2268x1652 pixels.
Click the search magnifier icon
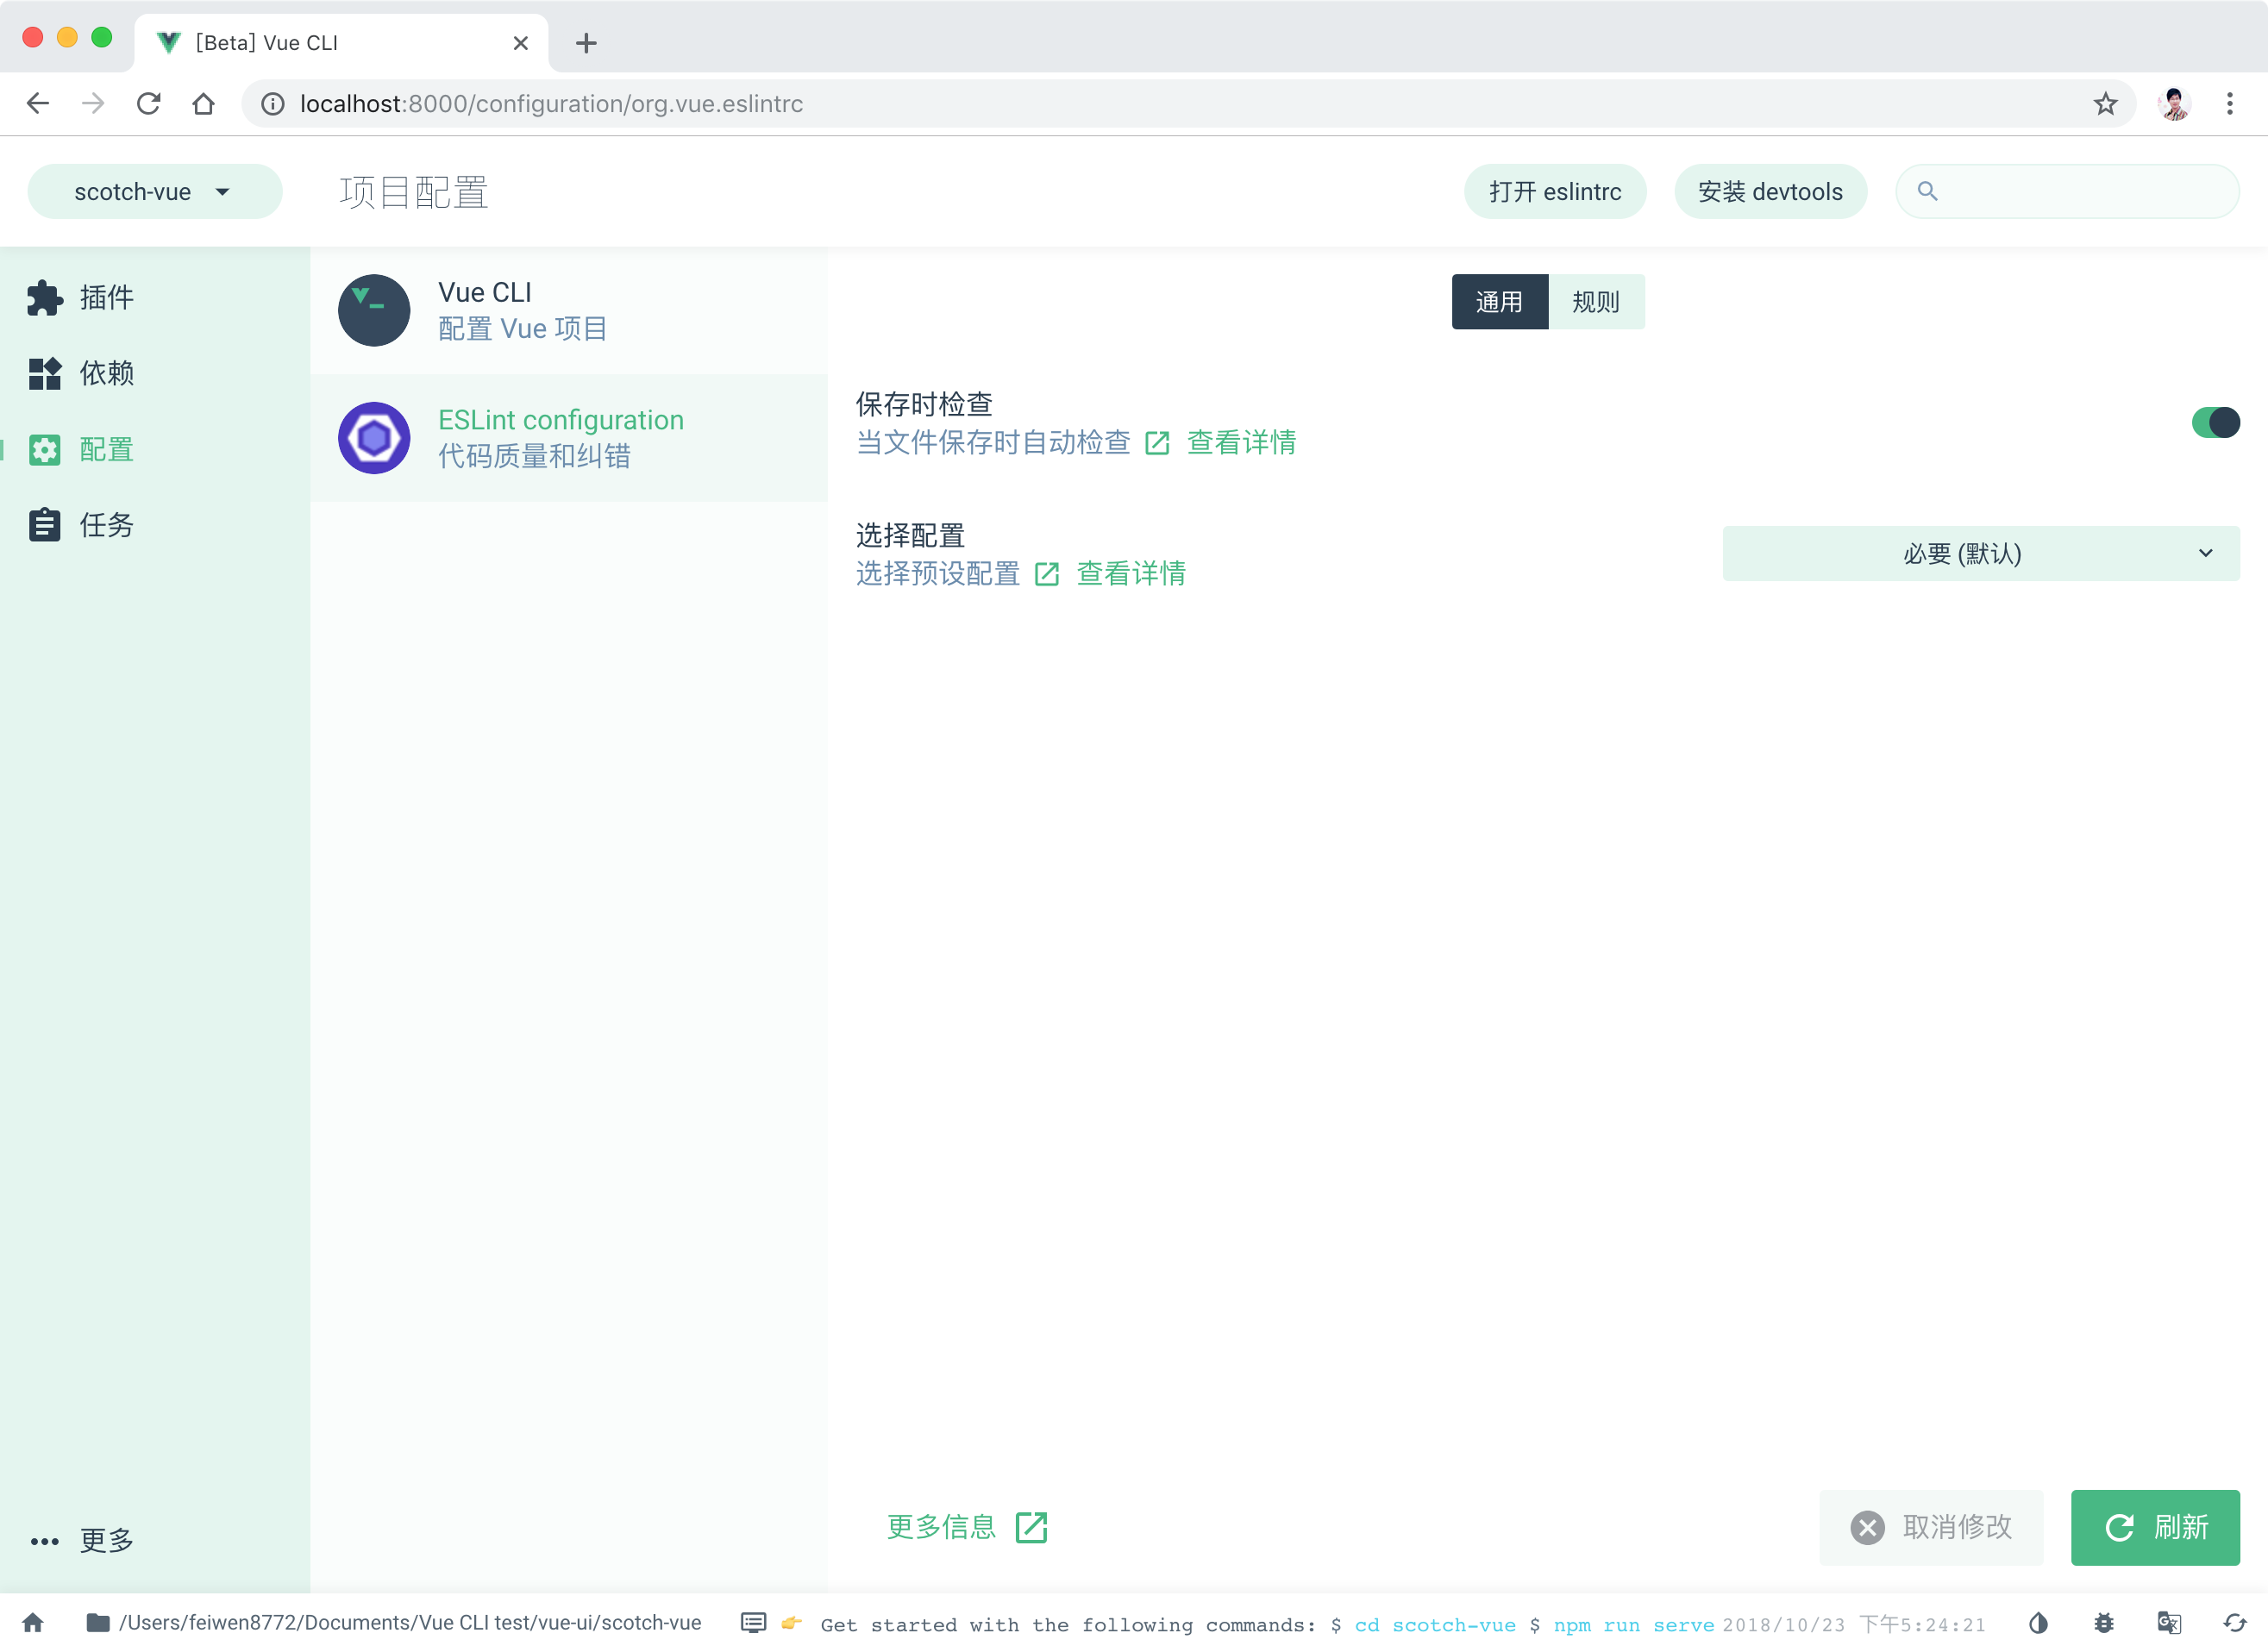coord(1927,191)
